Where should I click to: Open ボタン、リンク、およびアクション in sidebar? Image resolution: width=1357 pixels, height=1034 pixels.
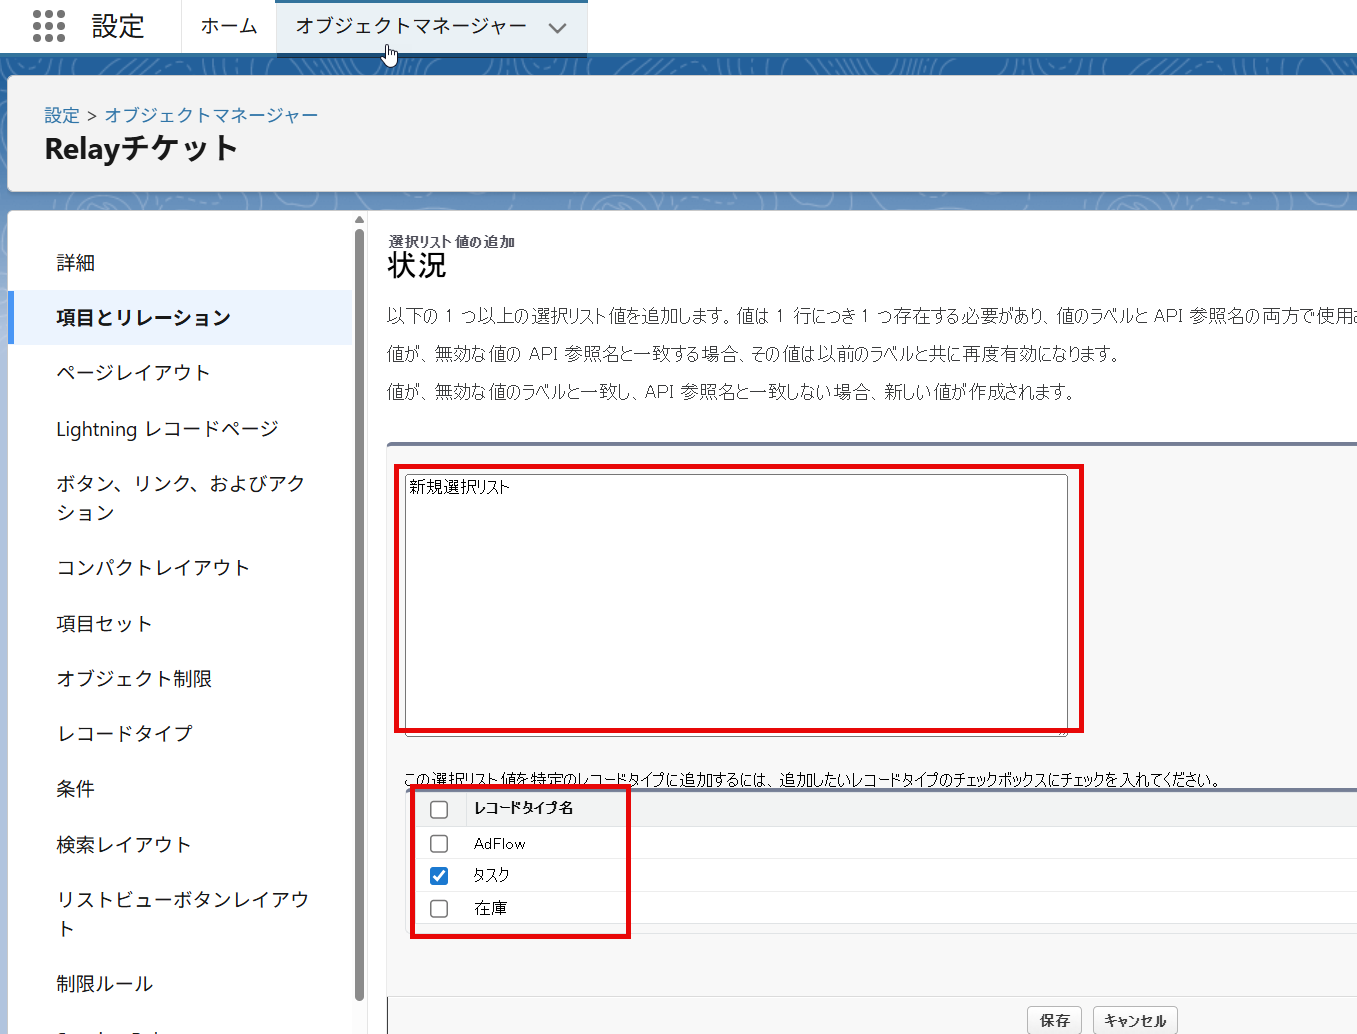181,498
